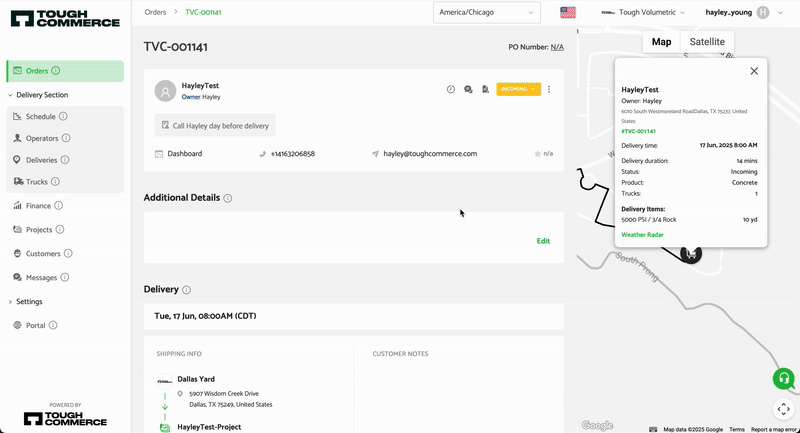800x433 pixels.
Task: Click the order document icon
Action: (x=484, y=90)
